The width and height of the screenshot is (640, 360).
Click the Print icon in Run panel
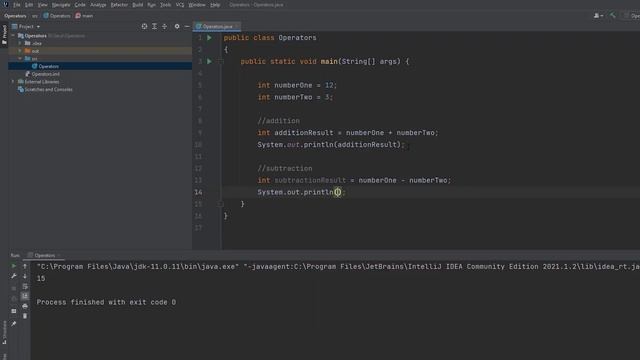tap(25, 306)
